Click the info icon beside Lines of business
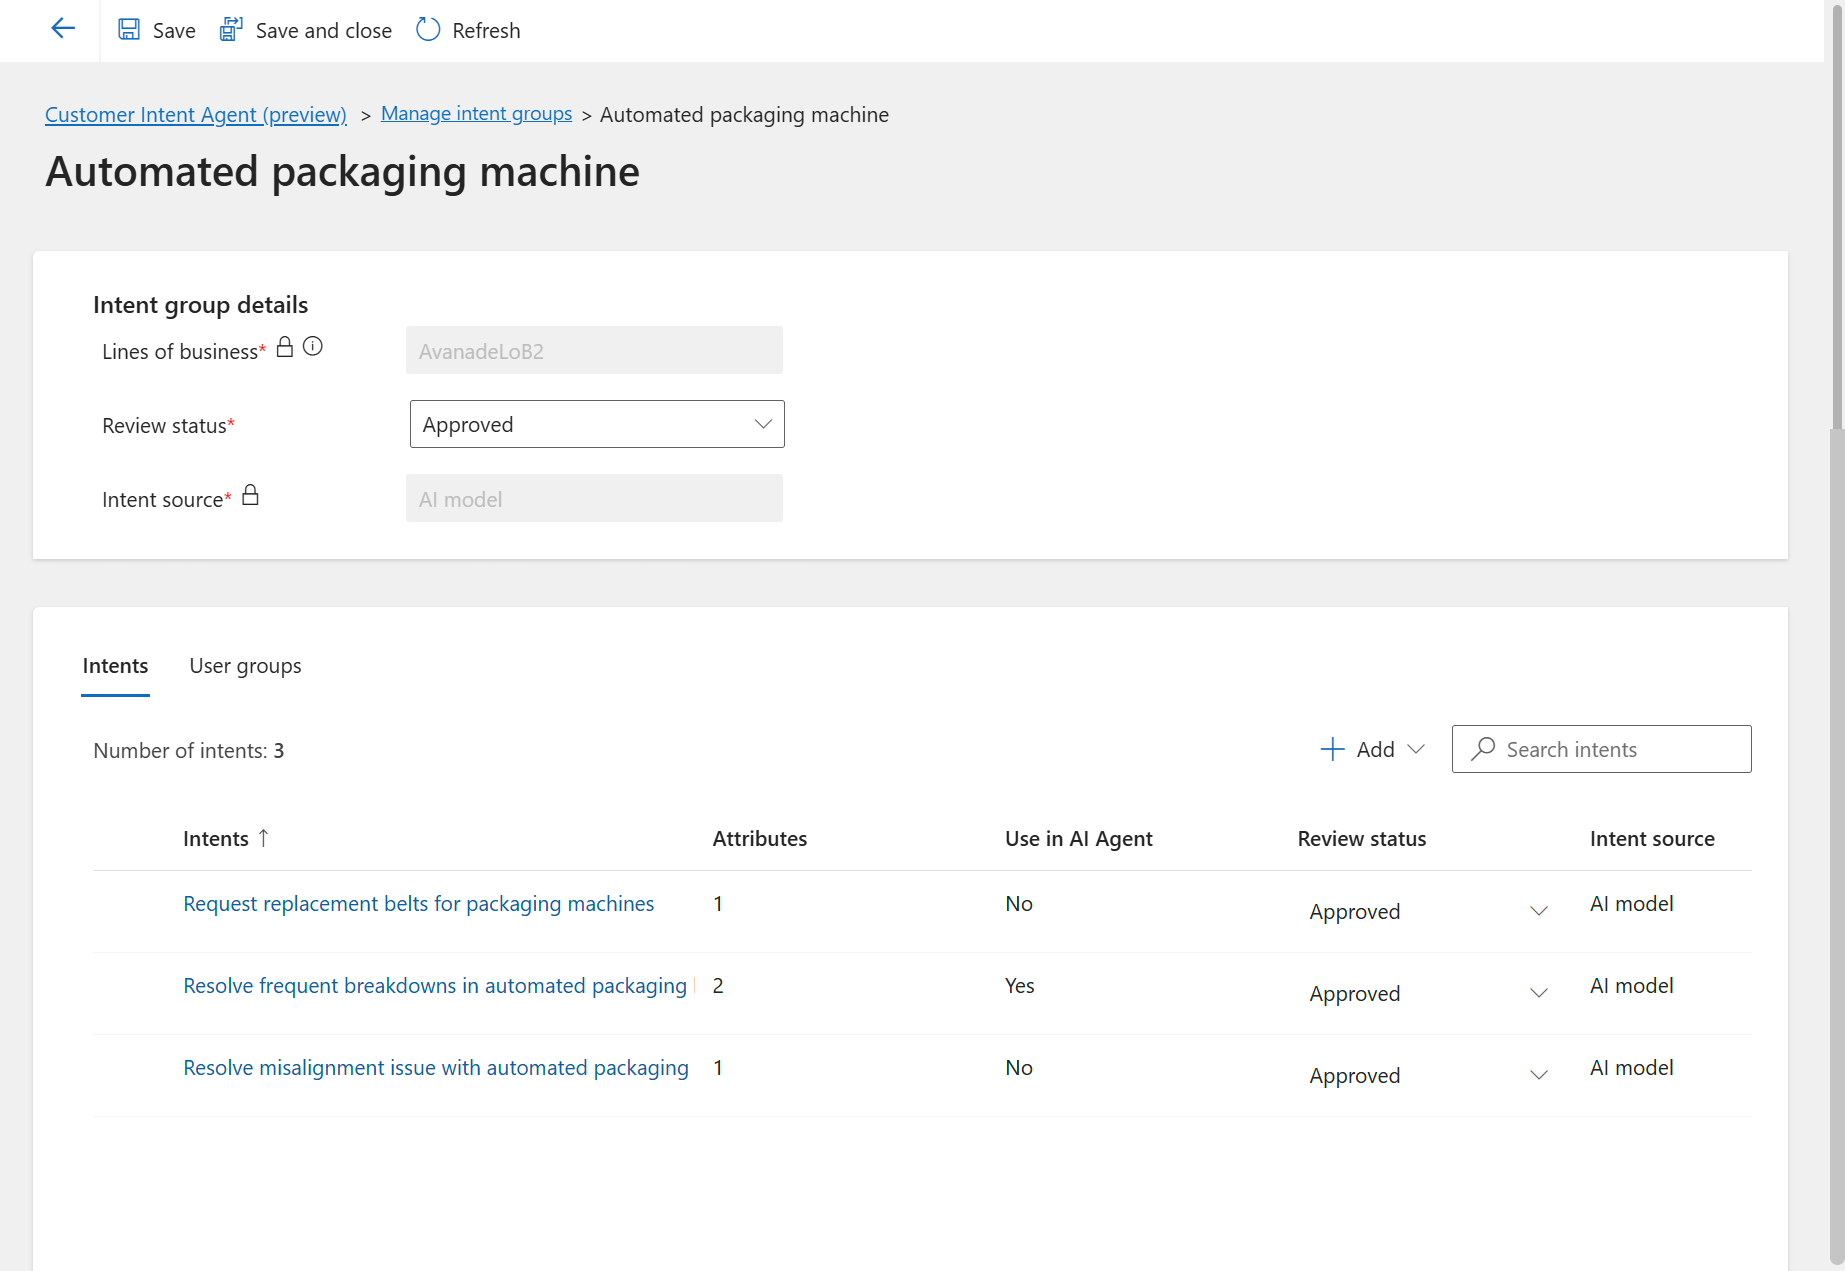1845x1271 pixels. [313, 347]
